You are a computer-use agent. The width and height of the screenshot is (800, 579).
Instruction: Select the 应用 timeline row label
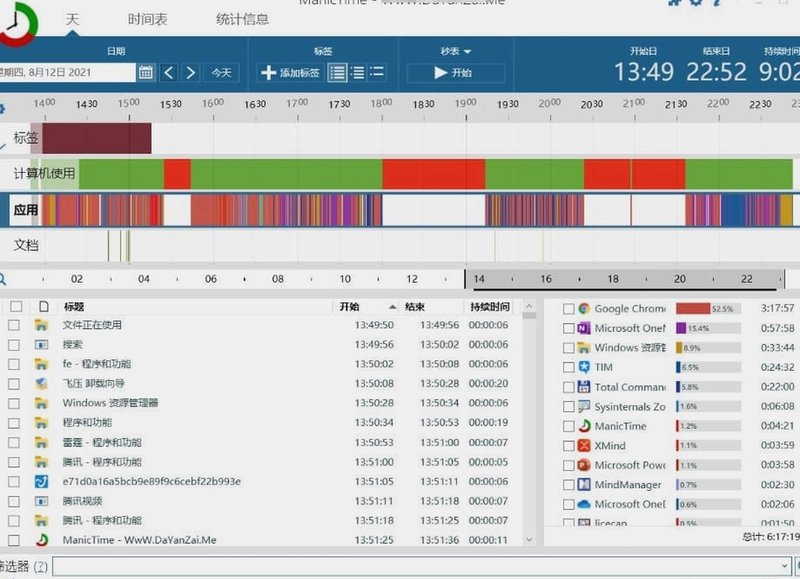26,210
